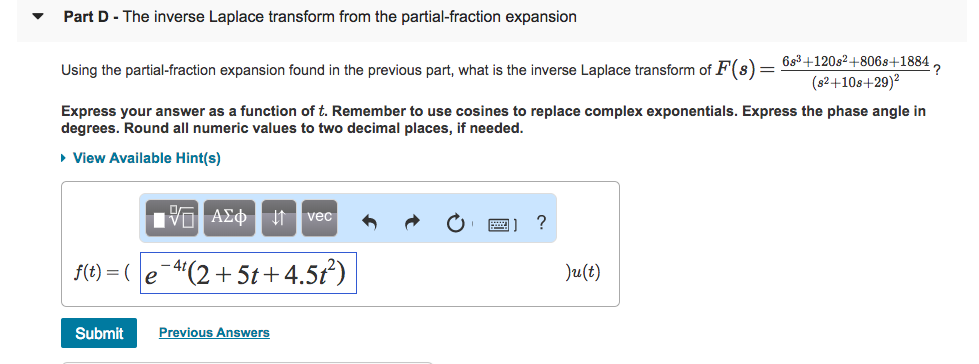Viewport: 979px width, 364px height.
Task: Open the Greek symbols ΑΣΦ palette
Action: click(229, 218)
